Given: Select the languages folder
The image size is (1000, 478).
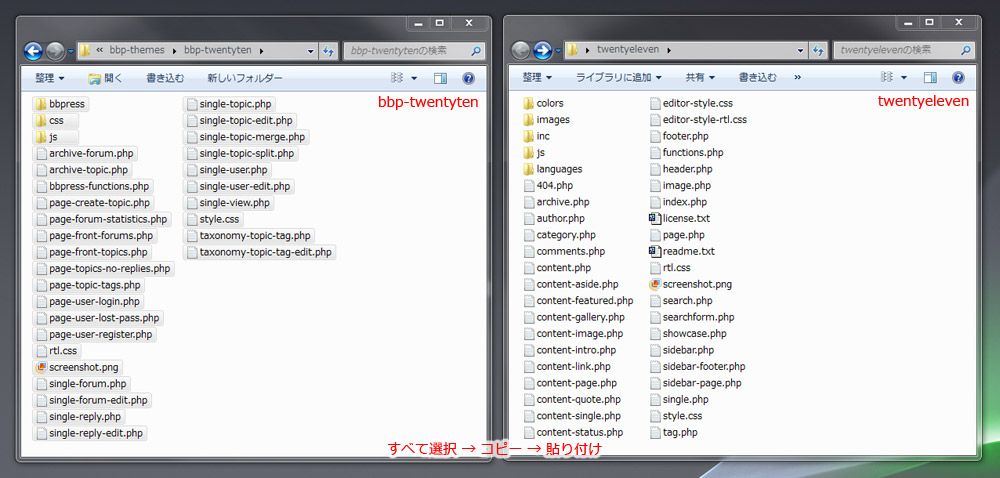Looking at the screenshot, I should tap(558, 169).
